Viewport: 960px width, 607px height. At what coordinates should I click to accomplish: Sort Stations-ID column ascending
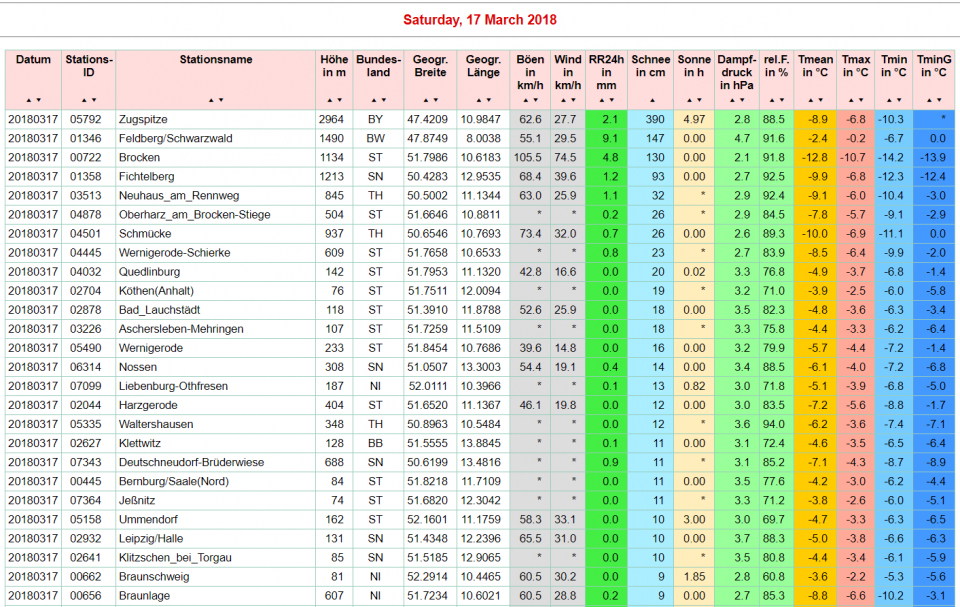point(85,100)
